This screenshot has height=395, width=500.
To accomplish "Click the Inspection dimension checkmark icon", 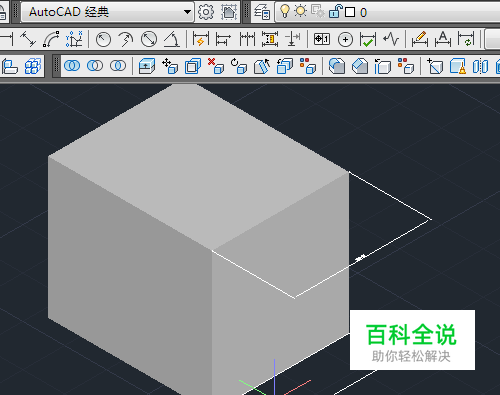I will tap(368, 40).
